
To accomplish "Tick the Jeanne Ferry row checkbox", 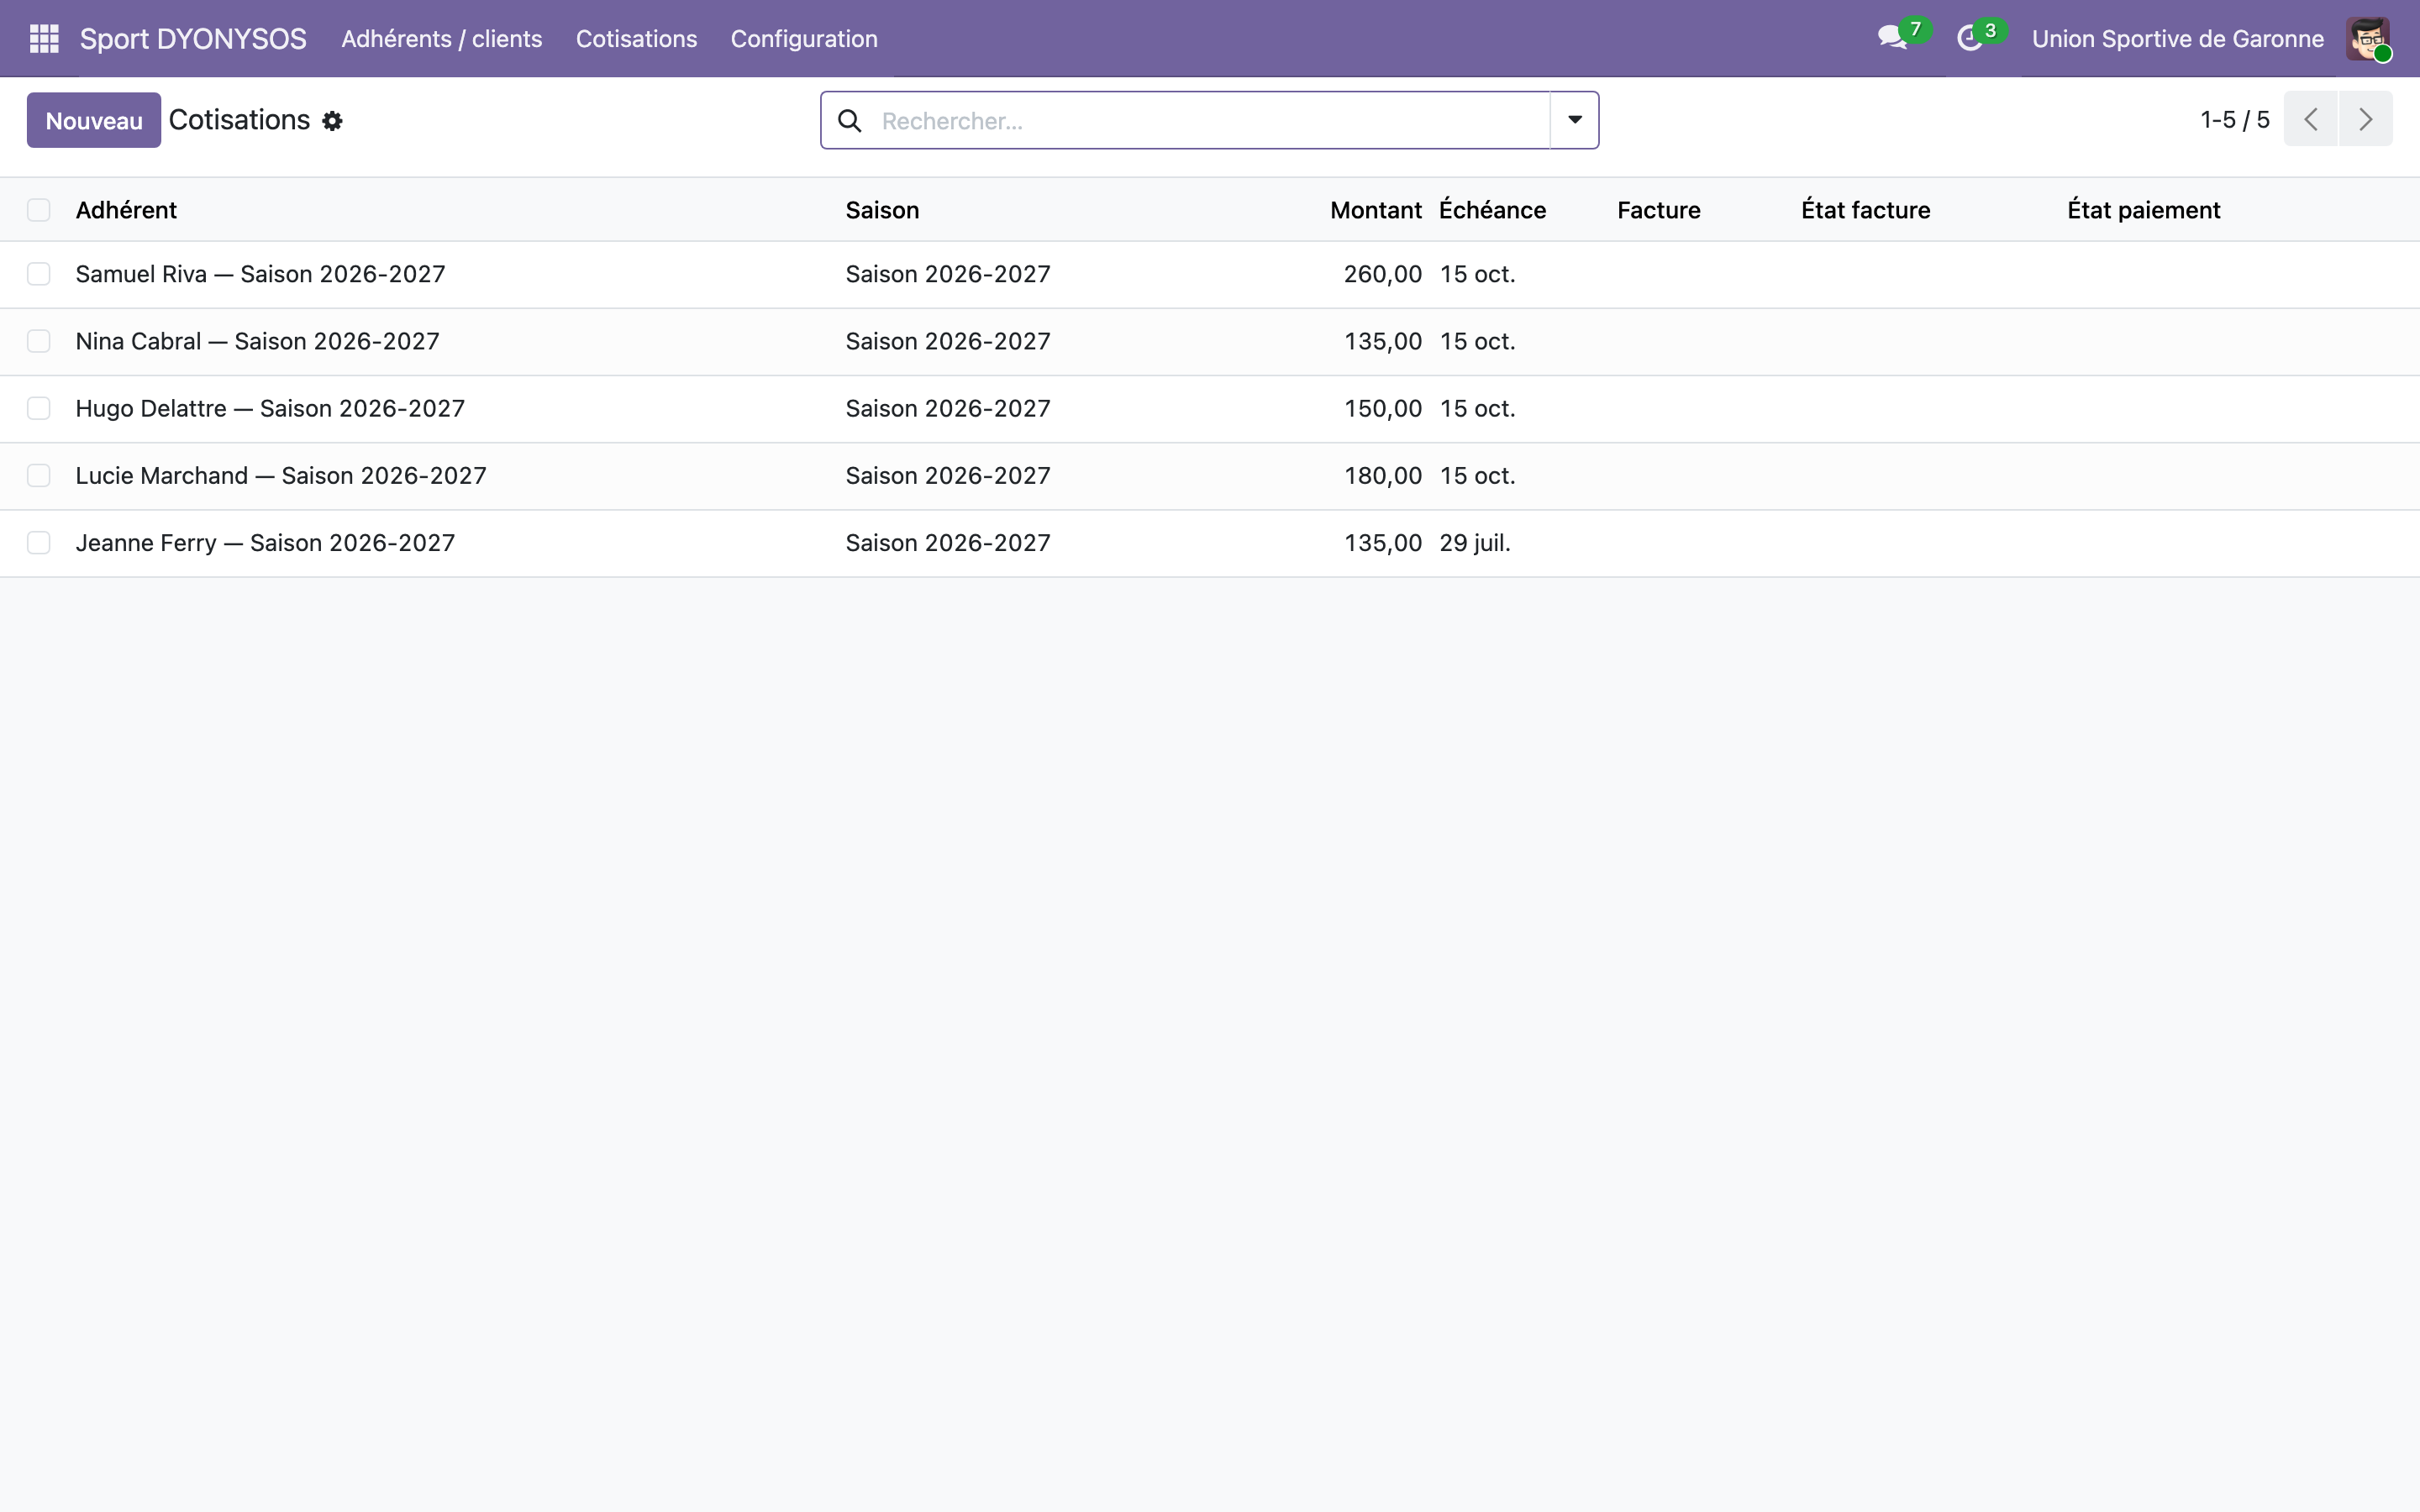I will point(39,543).
